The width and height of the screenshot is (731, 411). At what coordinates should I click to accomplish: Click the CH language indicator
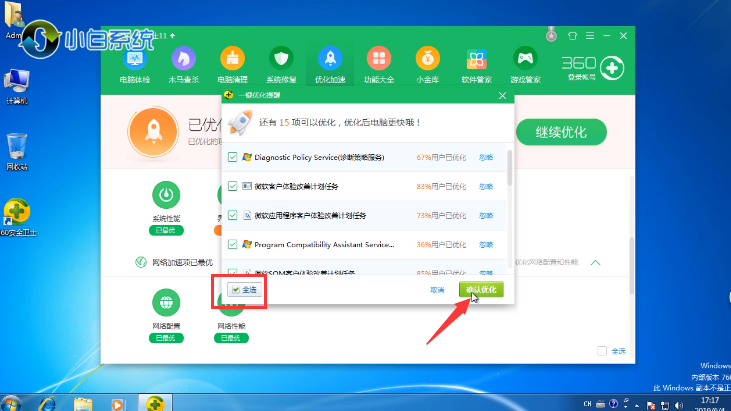587,404
